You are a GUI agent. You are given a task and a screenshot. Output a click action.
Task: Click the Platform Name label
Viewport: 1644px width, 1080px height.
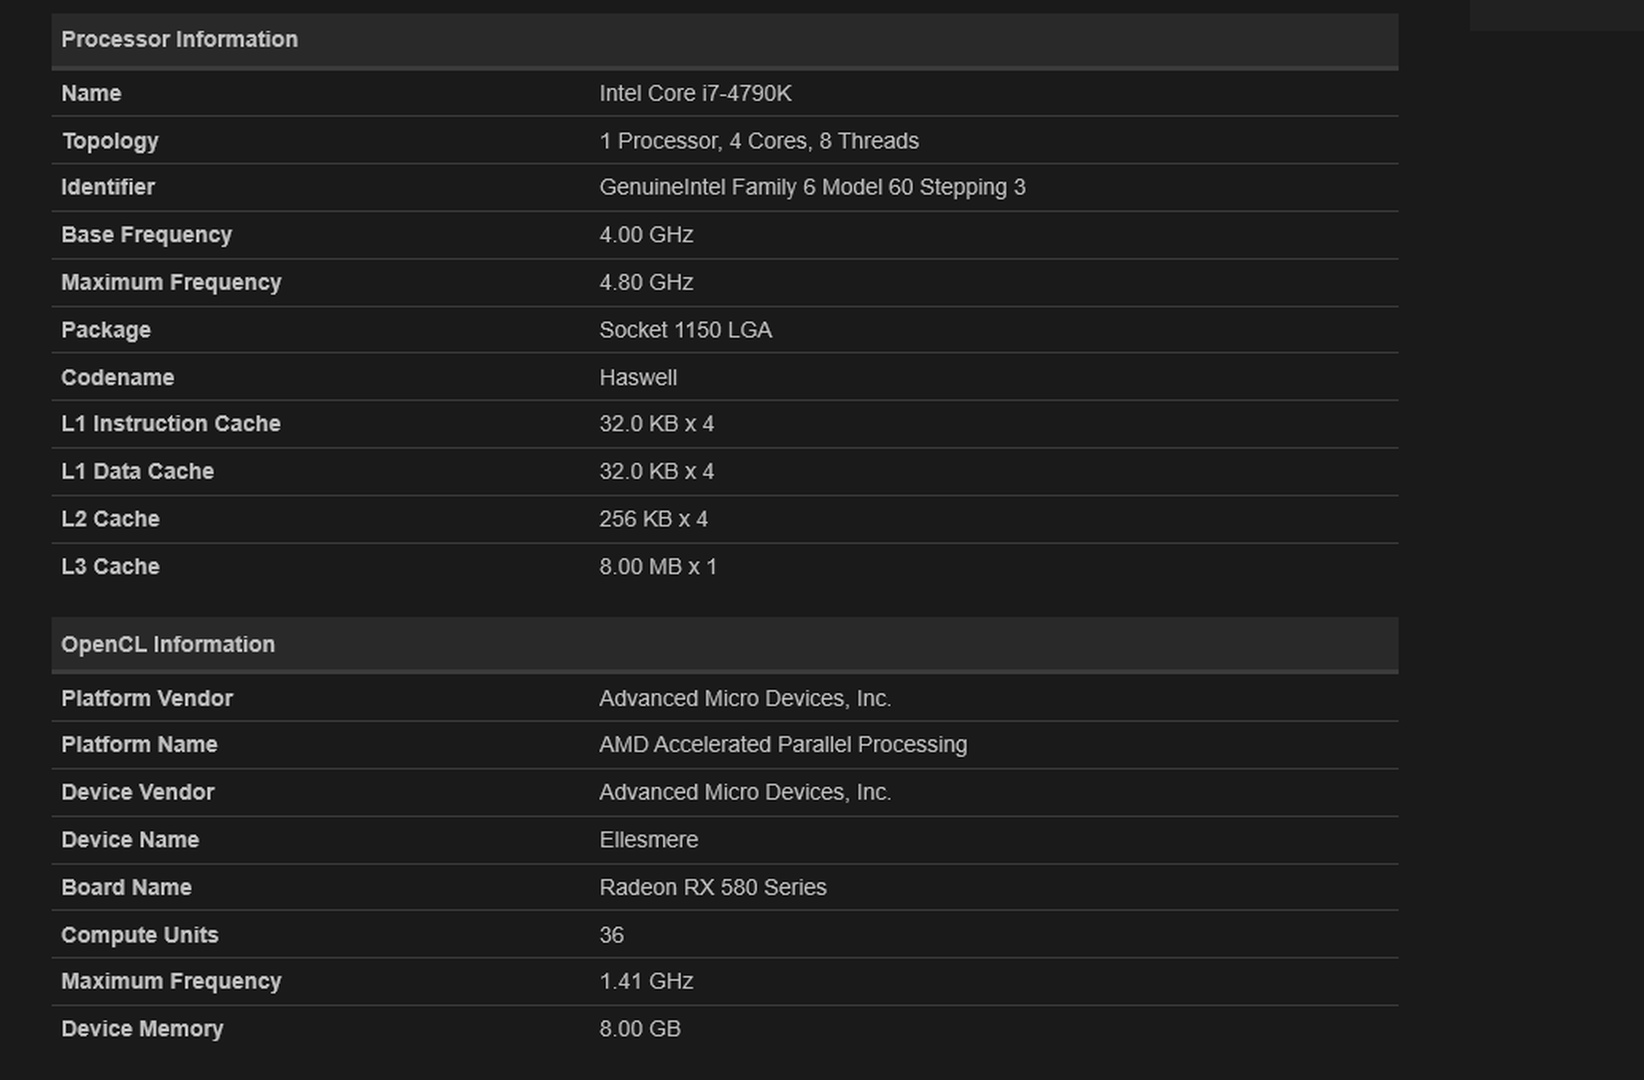point(139,745)
